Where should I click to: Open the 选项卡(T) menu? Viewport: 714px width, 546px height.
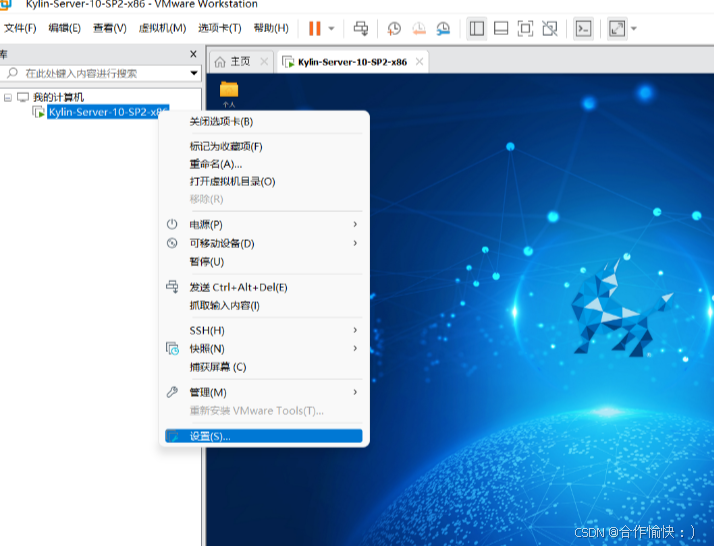(x=219, y=28)
